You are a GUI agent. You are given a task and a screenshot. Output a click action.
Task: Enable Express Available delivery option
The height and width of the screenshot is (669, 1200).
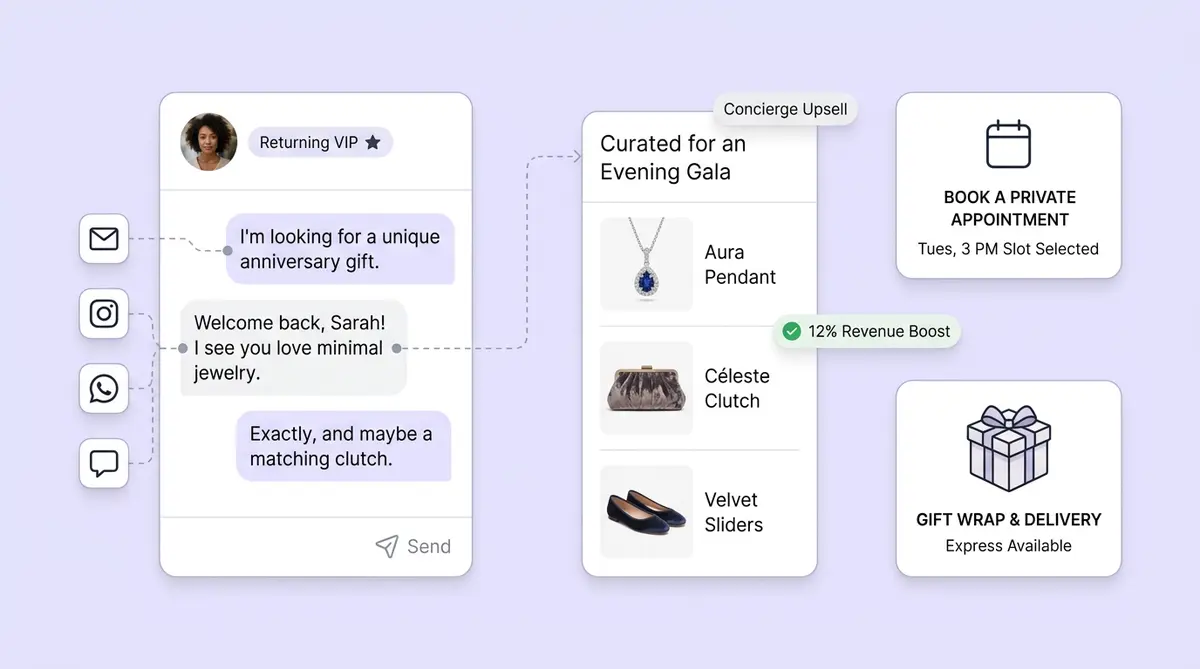tap(1008, 546)
